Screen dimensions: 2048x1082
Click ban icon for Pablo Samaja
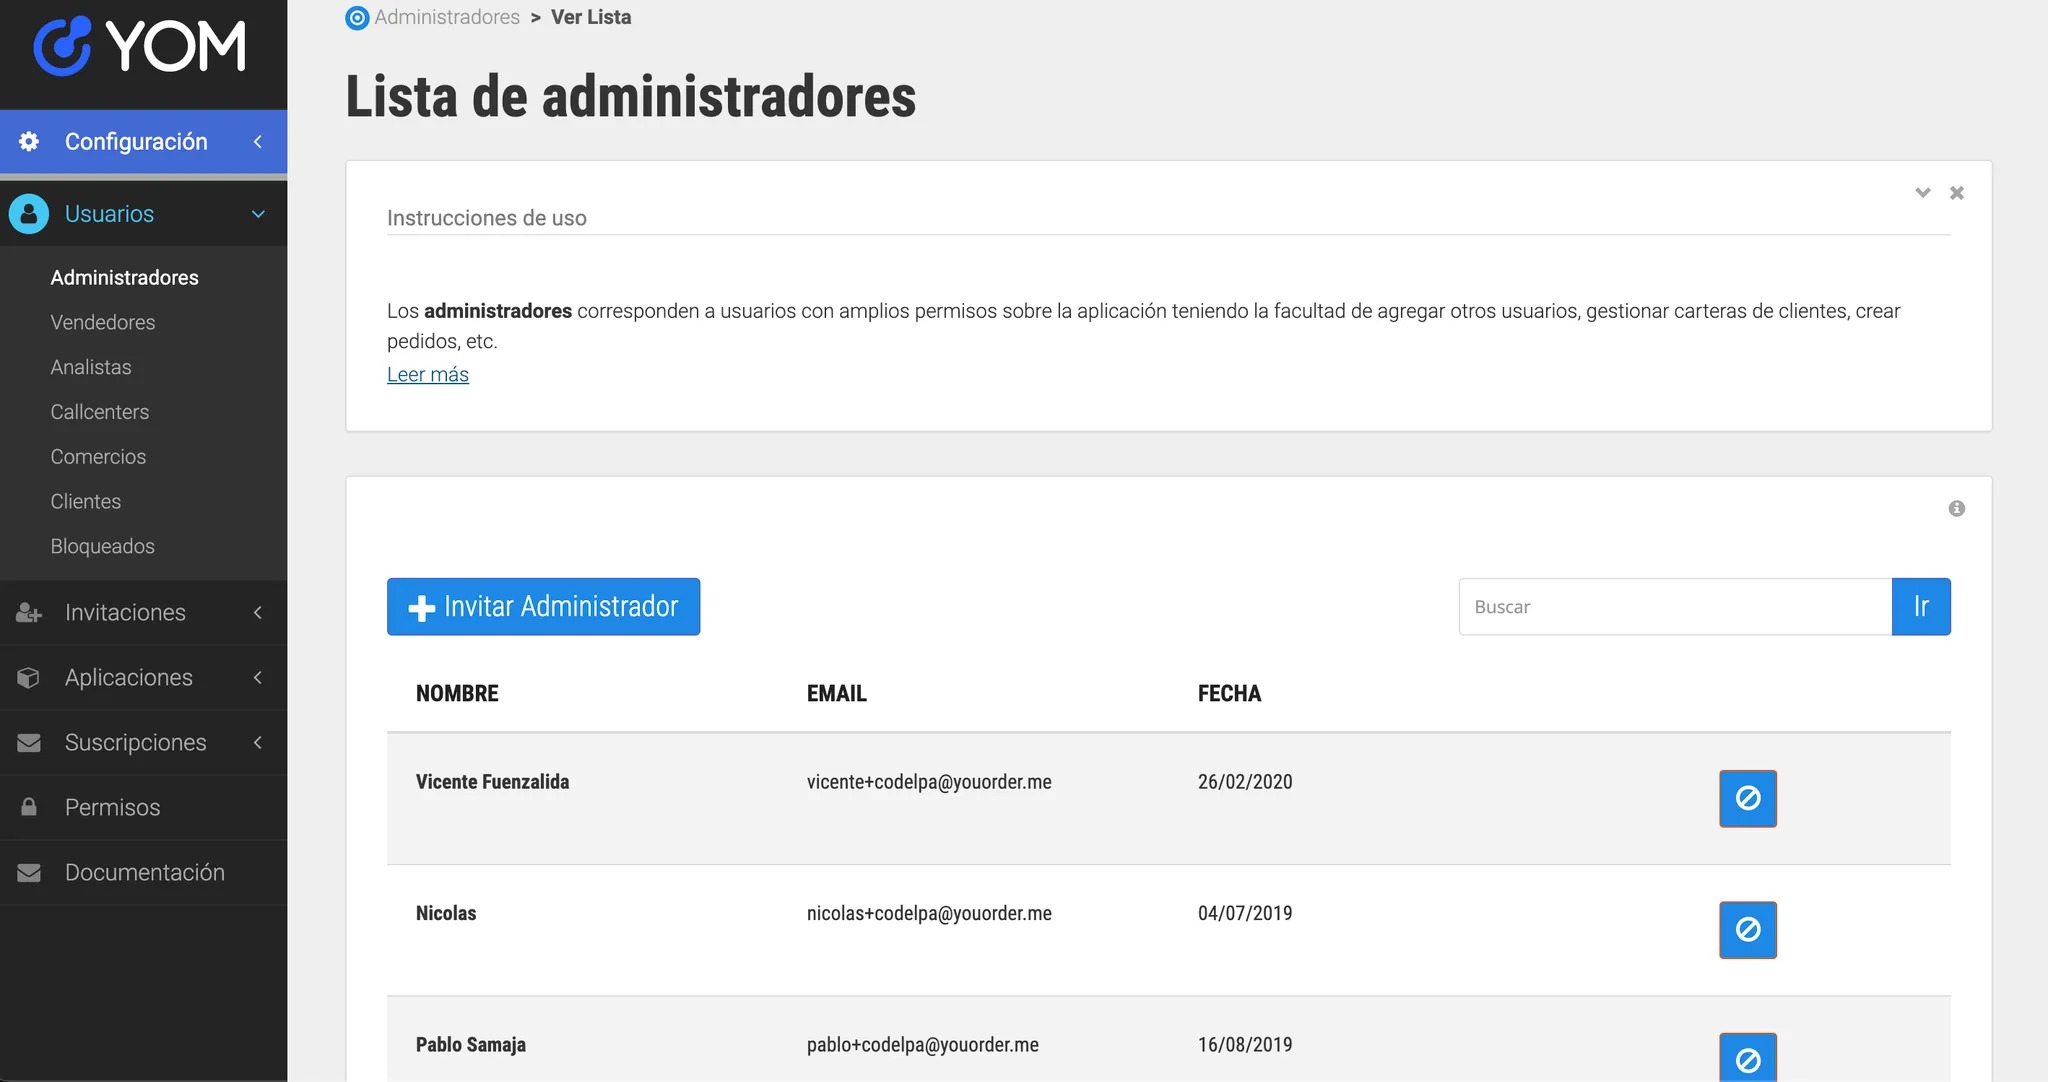click(1747, 1058)
